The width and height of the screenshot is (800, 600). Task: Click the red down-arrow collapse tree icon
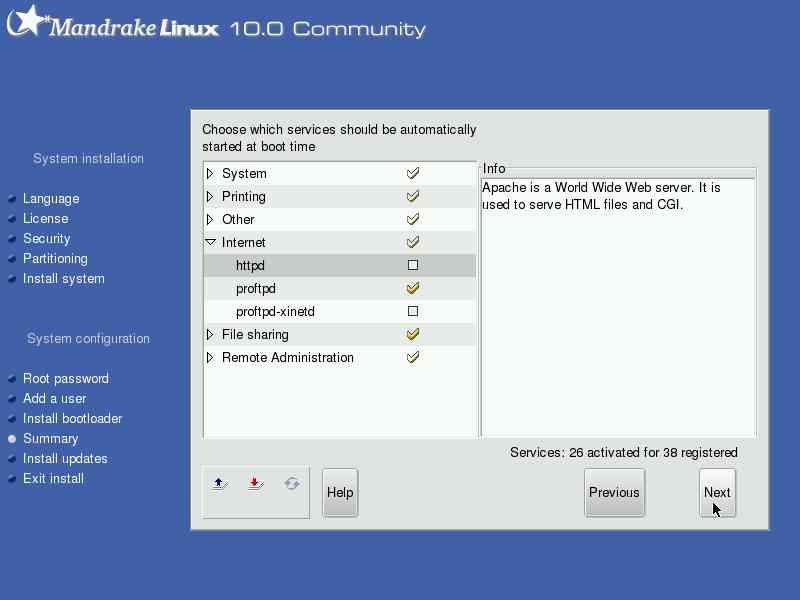click(x=256, y=483)
